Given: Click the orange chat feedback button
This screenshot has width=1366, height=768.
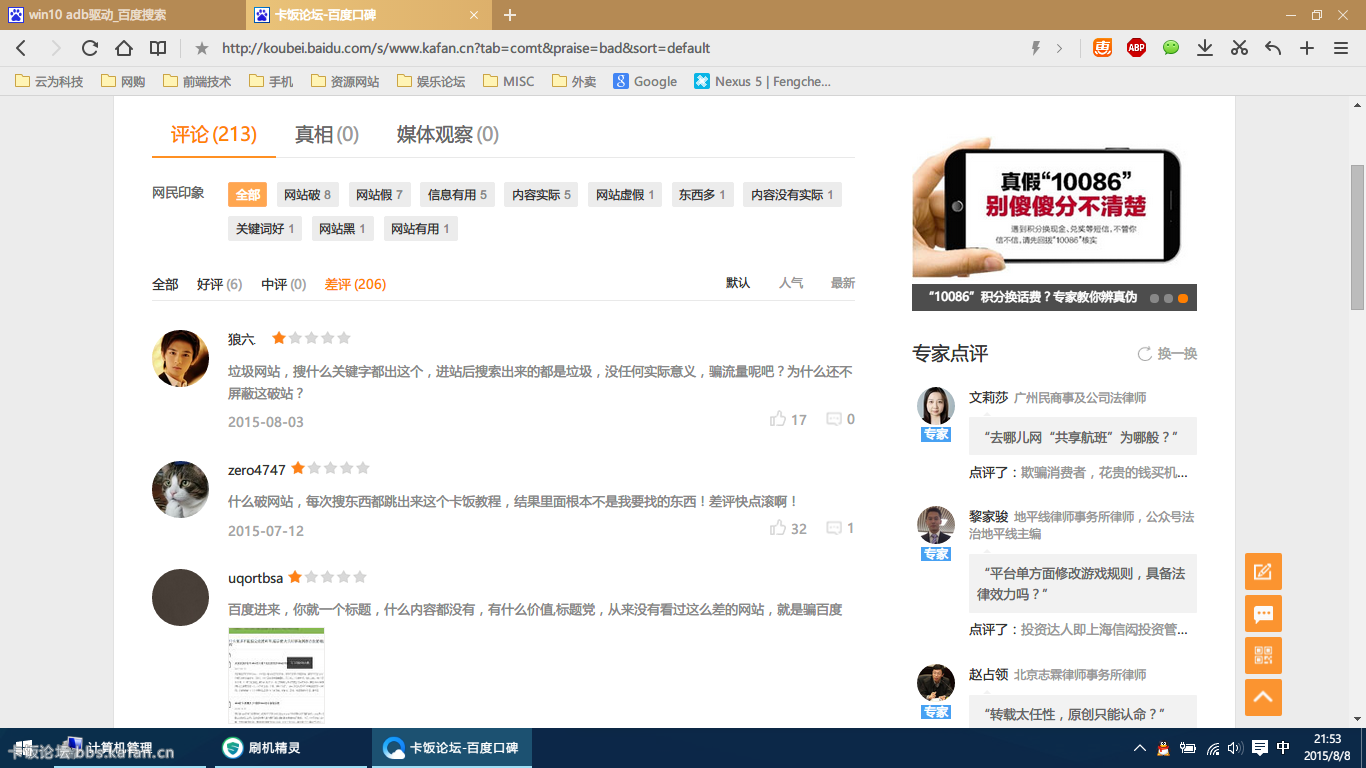Looking at the screenshot, I should [1263, 614].
